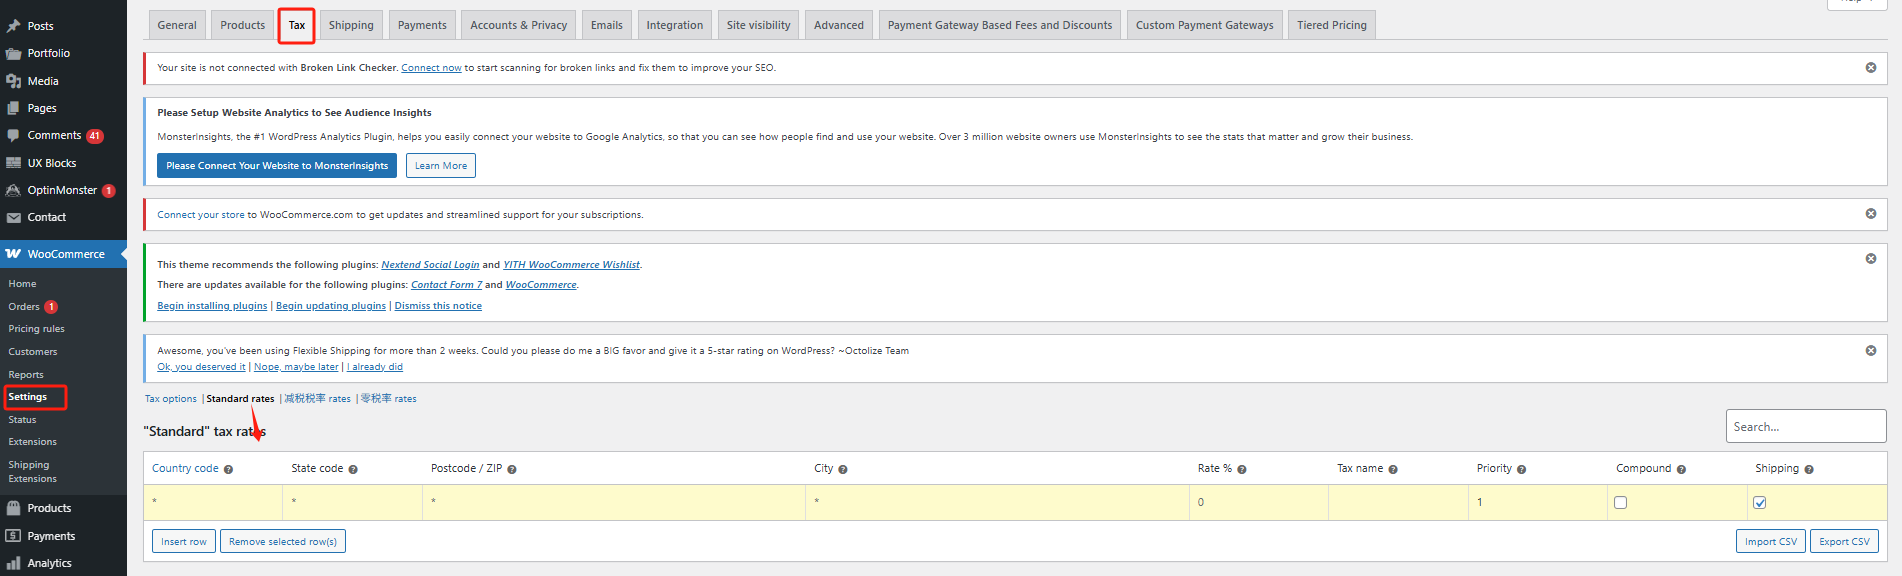
Task: Dismiss the WooCommerce.com connect notice
Action: [1871, 214]
